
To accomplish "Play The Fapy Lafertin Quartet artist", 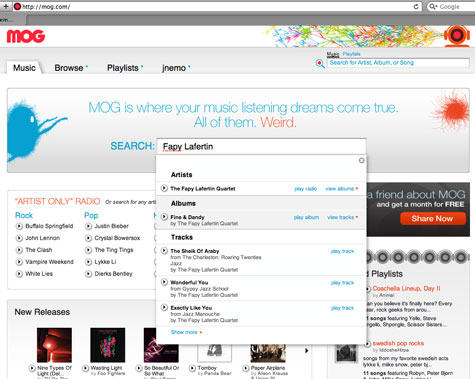I will tap(164, 188).
